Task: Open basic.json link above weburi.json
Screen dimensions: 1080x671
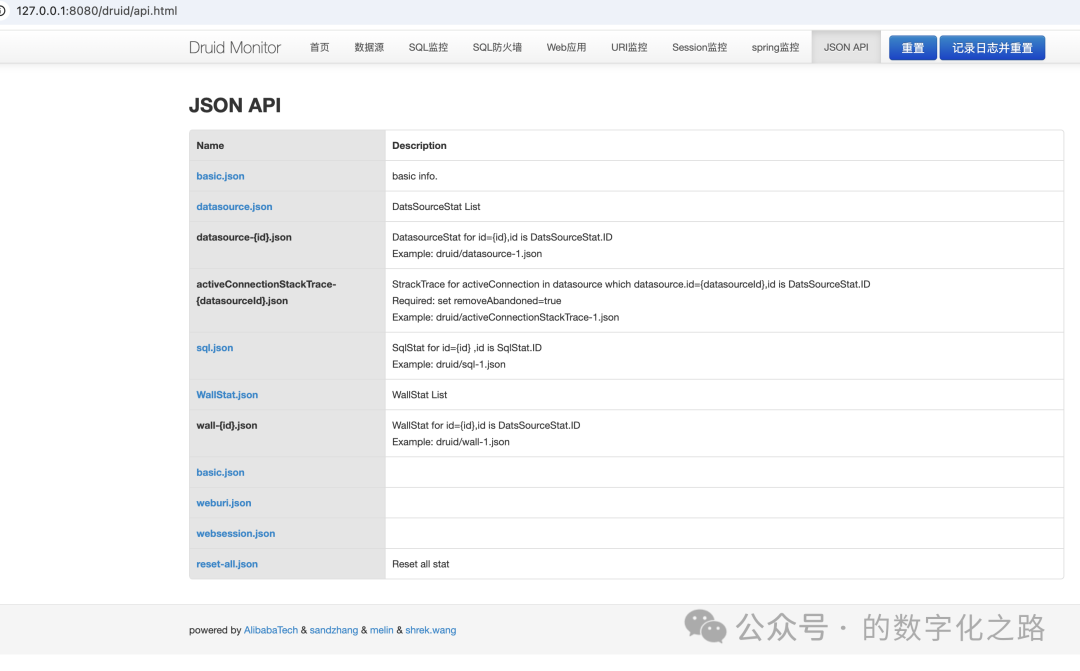Action: 220,473
